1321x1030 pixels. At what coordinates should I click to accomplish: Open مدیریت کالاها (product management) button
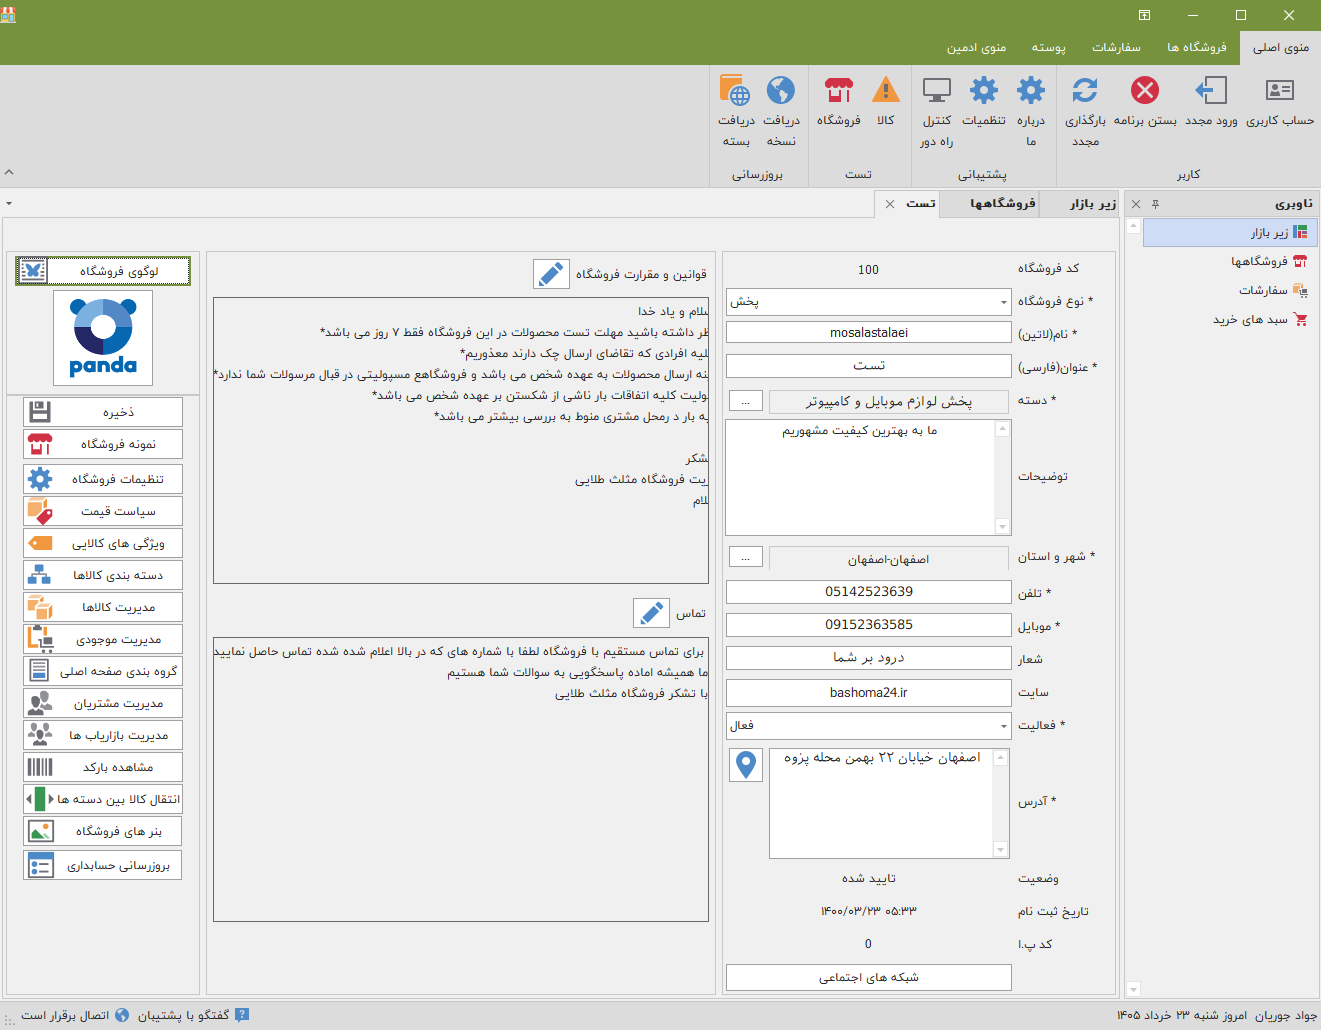point(103,607)
